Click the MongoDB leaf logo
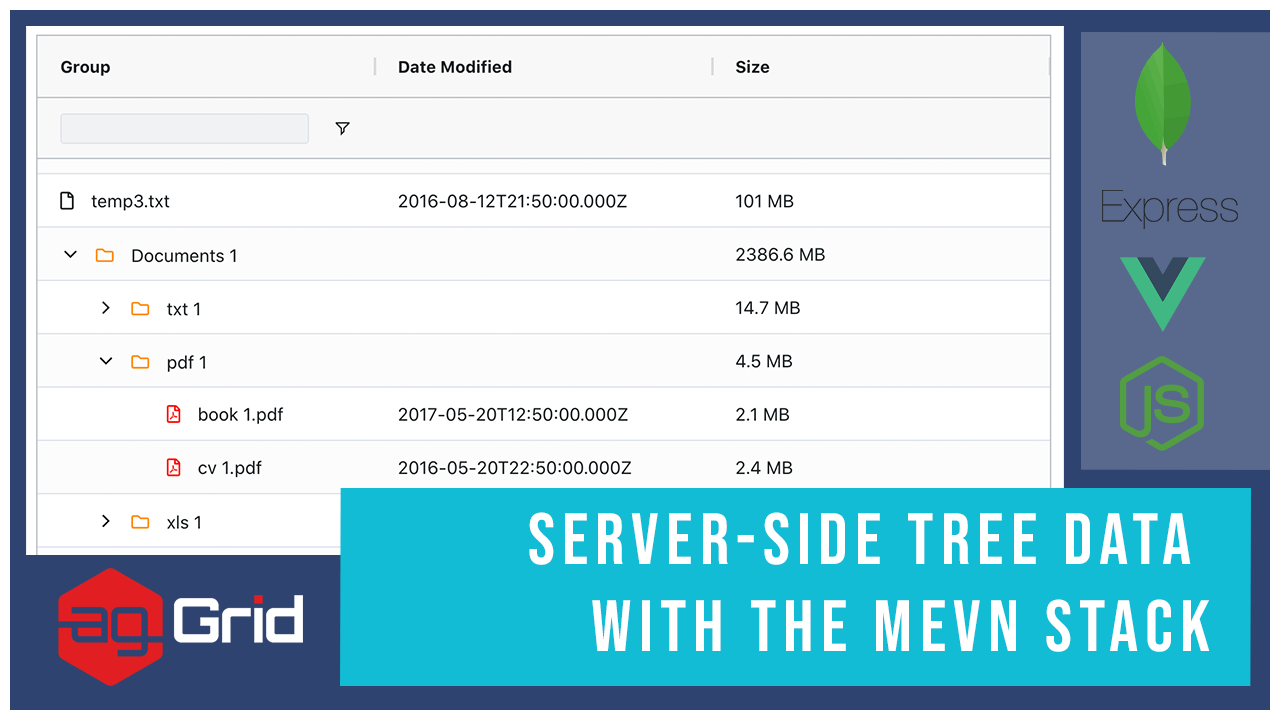1280x720 pixels. [1163, 103]
